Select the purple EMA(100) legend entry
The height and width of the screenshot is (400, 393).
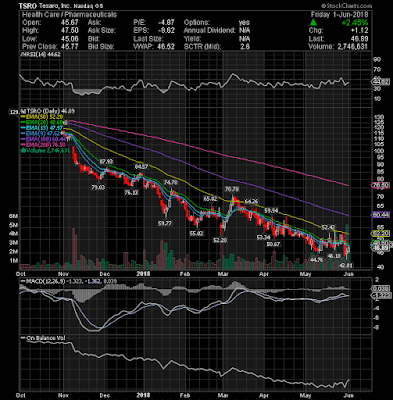pos(44,140)
